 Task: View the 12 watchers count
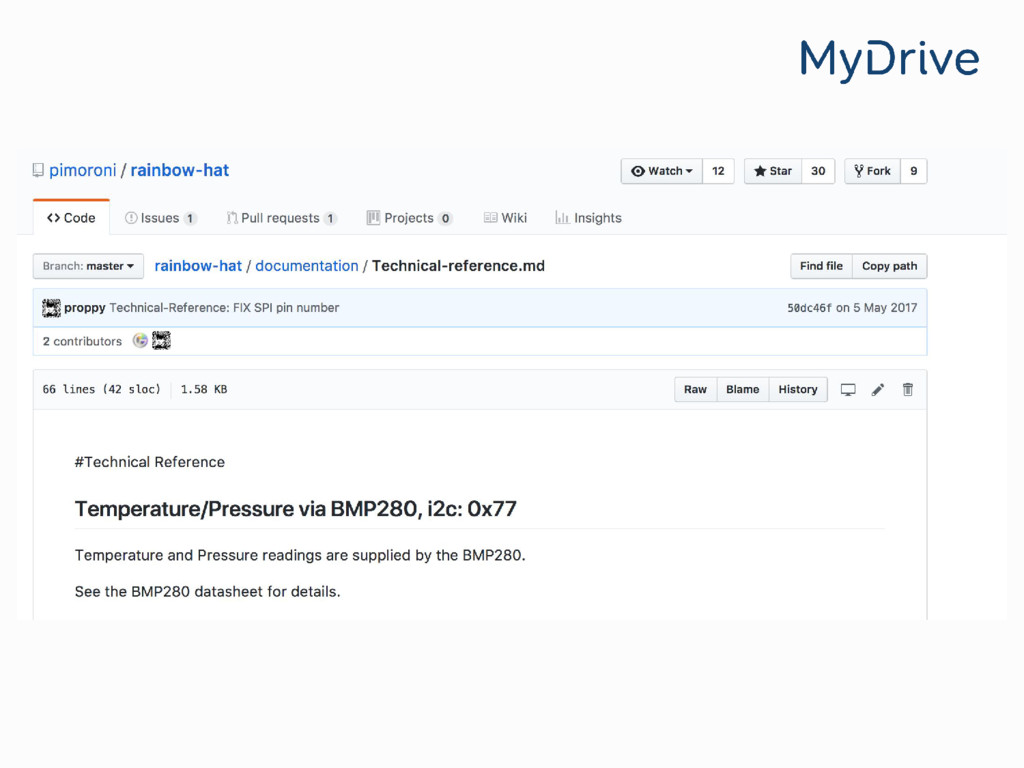coord(718,171)
